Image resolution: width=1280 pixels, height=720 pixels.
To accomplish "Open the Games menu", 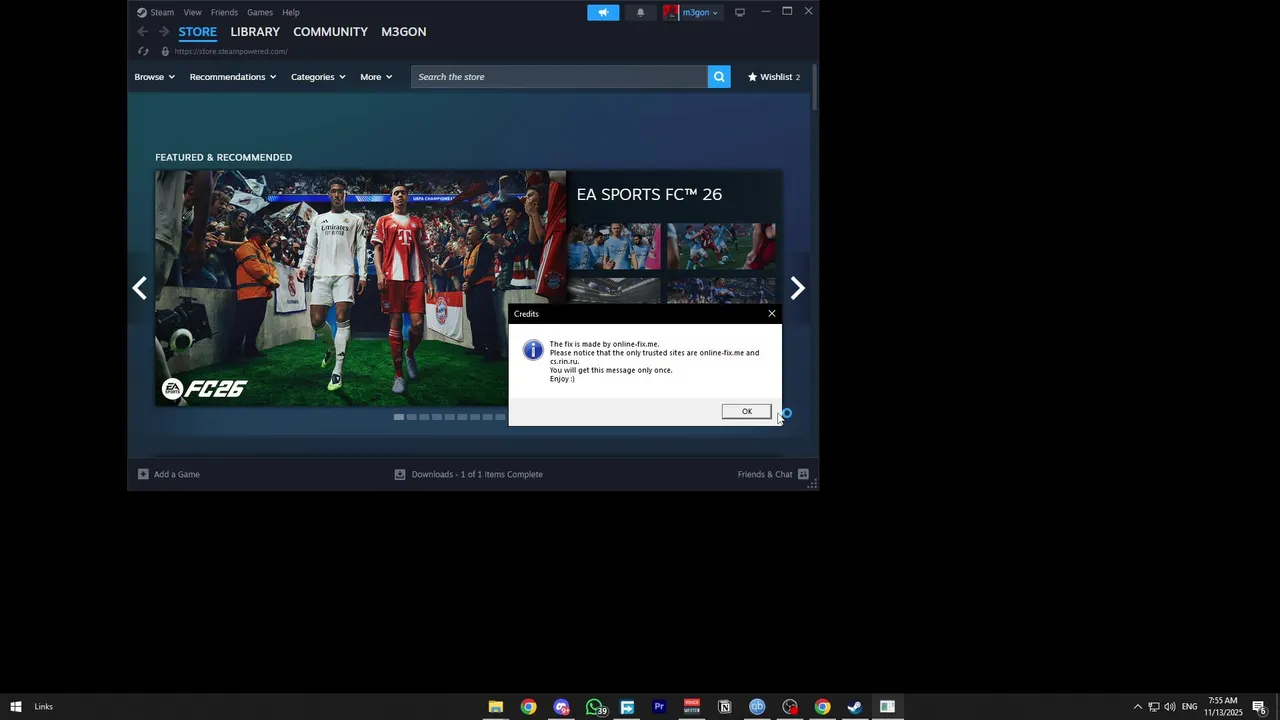I will (x=260, y=12).
